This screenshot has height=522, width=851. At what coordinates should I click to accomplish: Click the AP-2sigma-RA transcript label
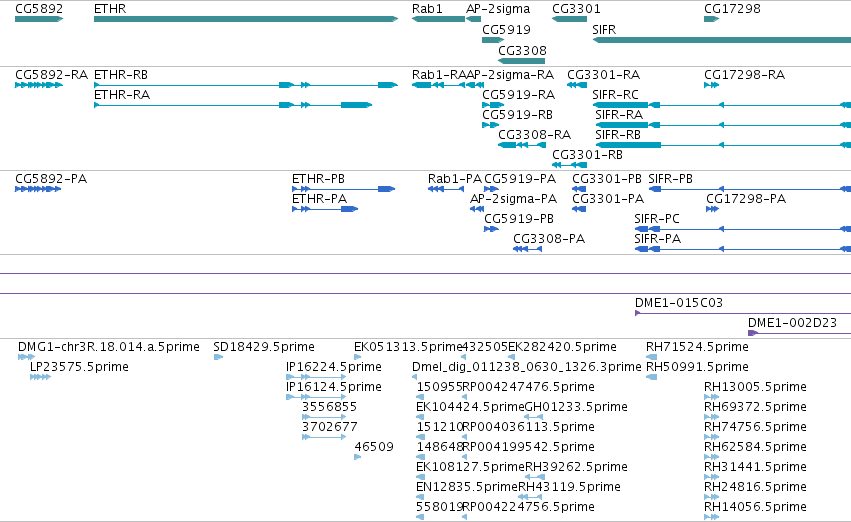tap(510, 74)
